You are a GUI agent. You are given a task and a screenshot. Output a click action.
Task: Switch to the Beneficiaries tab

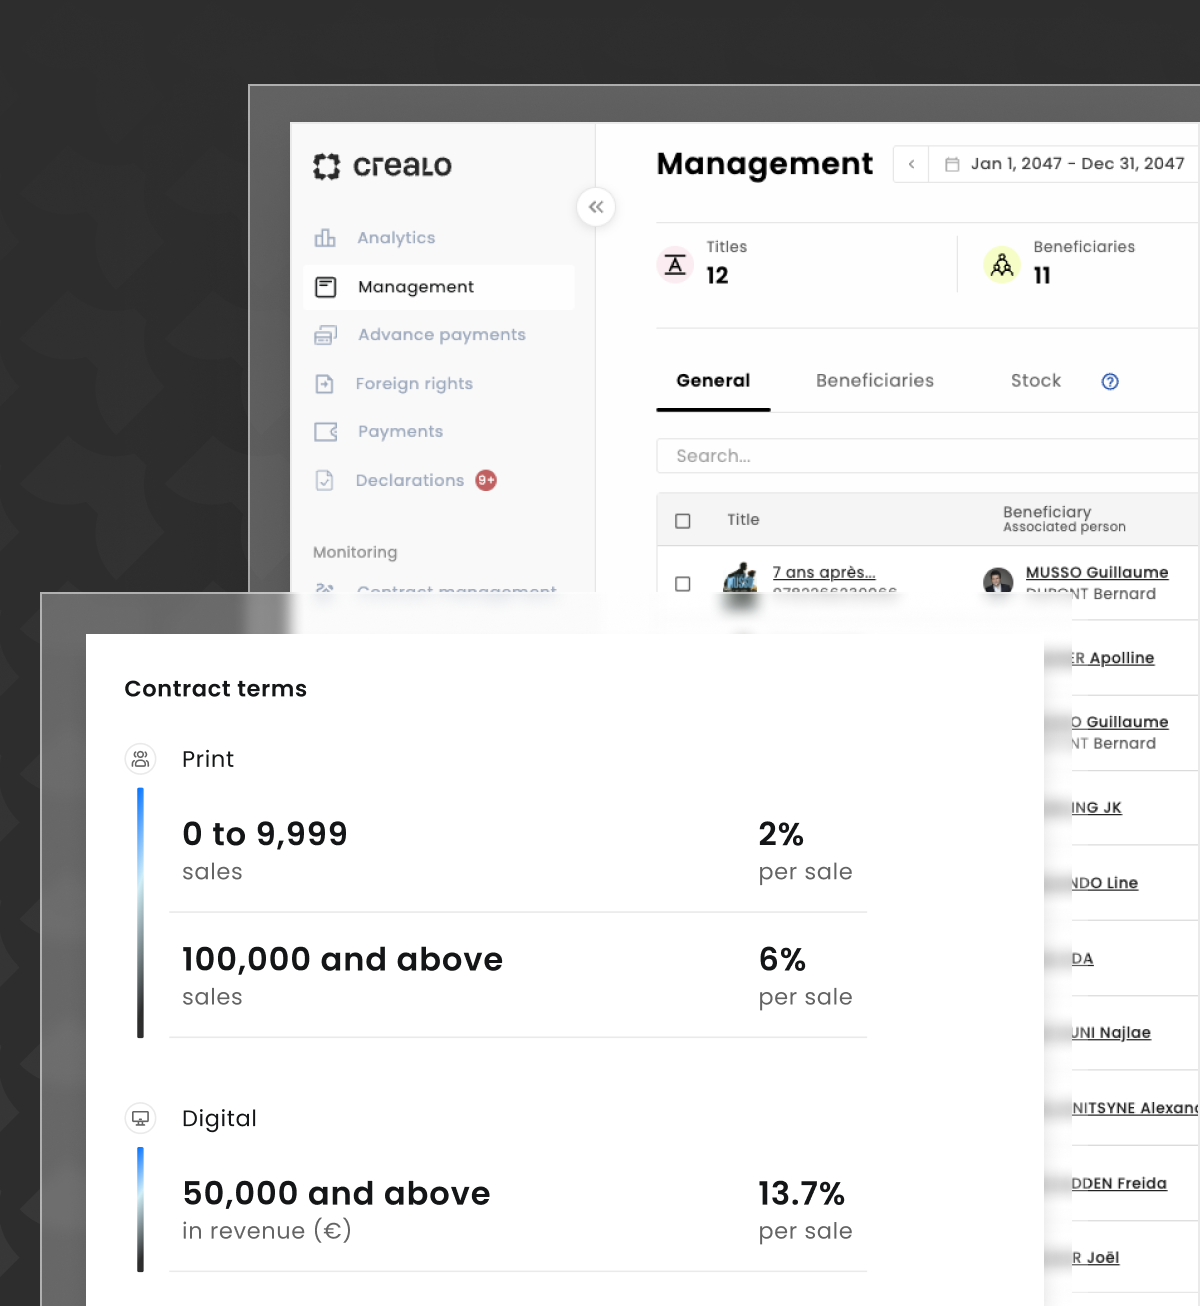(875, 381)
